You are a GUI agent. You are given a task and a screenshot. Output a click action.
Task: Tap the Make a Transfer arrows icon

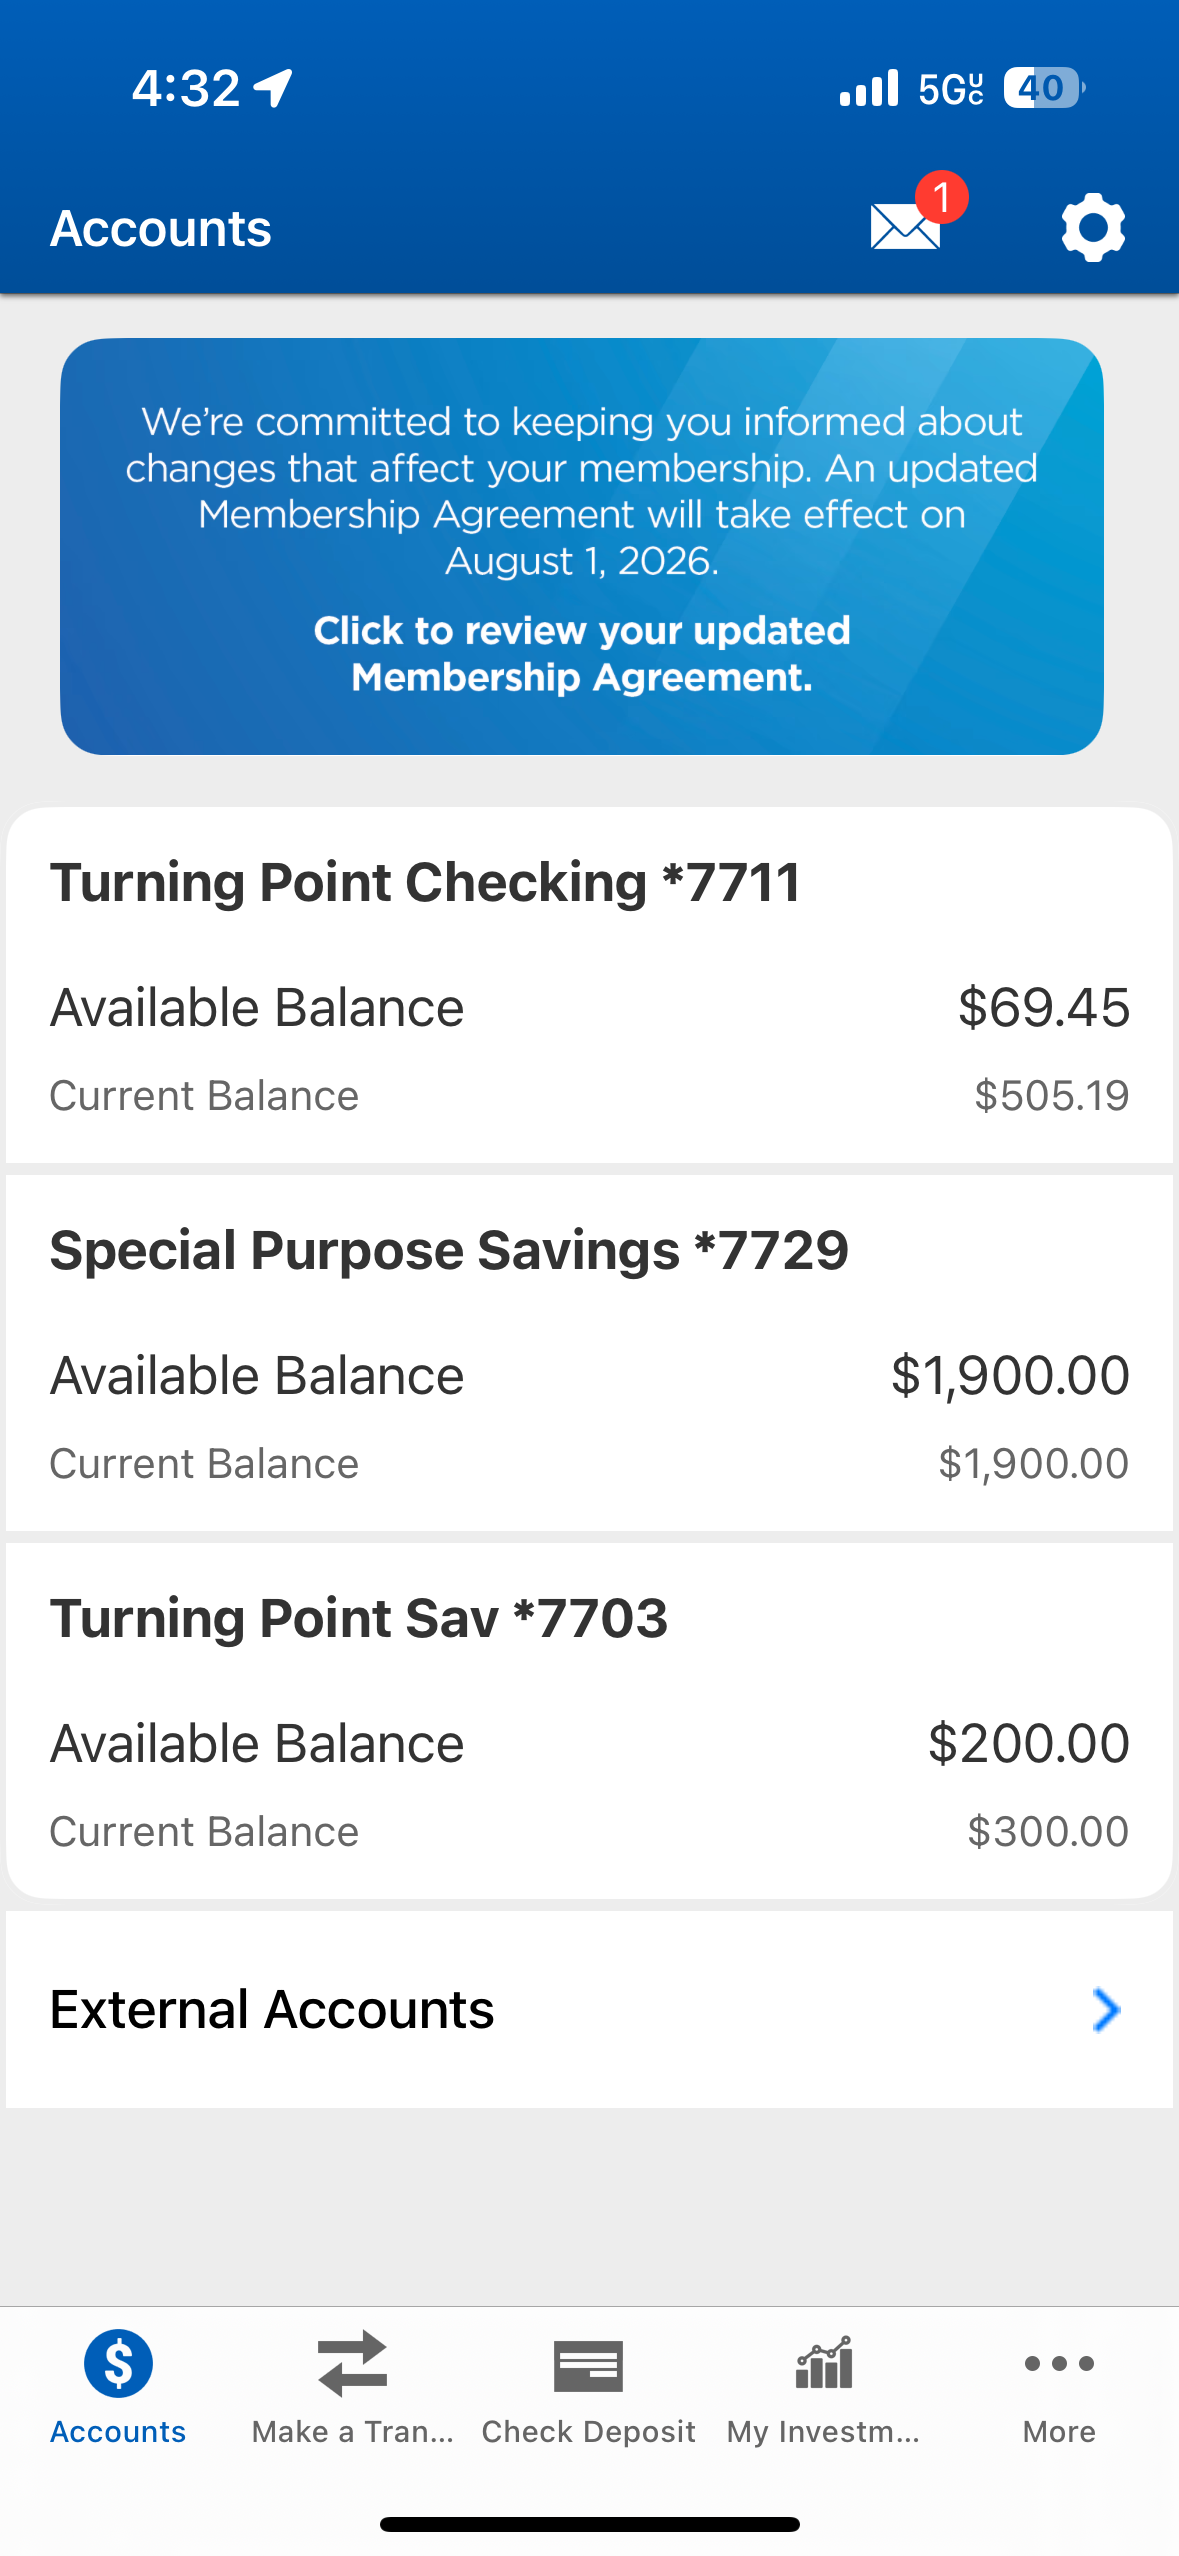352,2364
